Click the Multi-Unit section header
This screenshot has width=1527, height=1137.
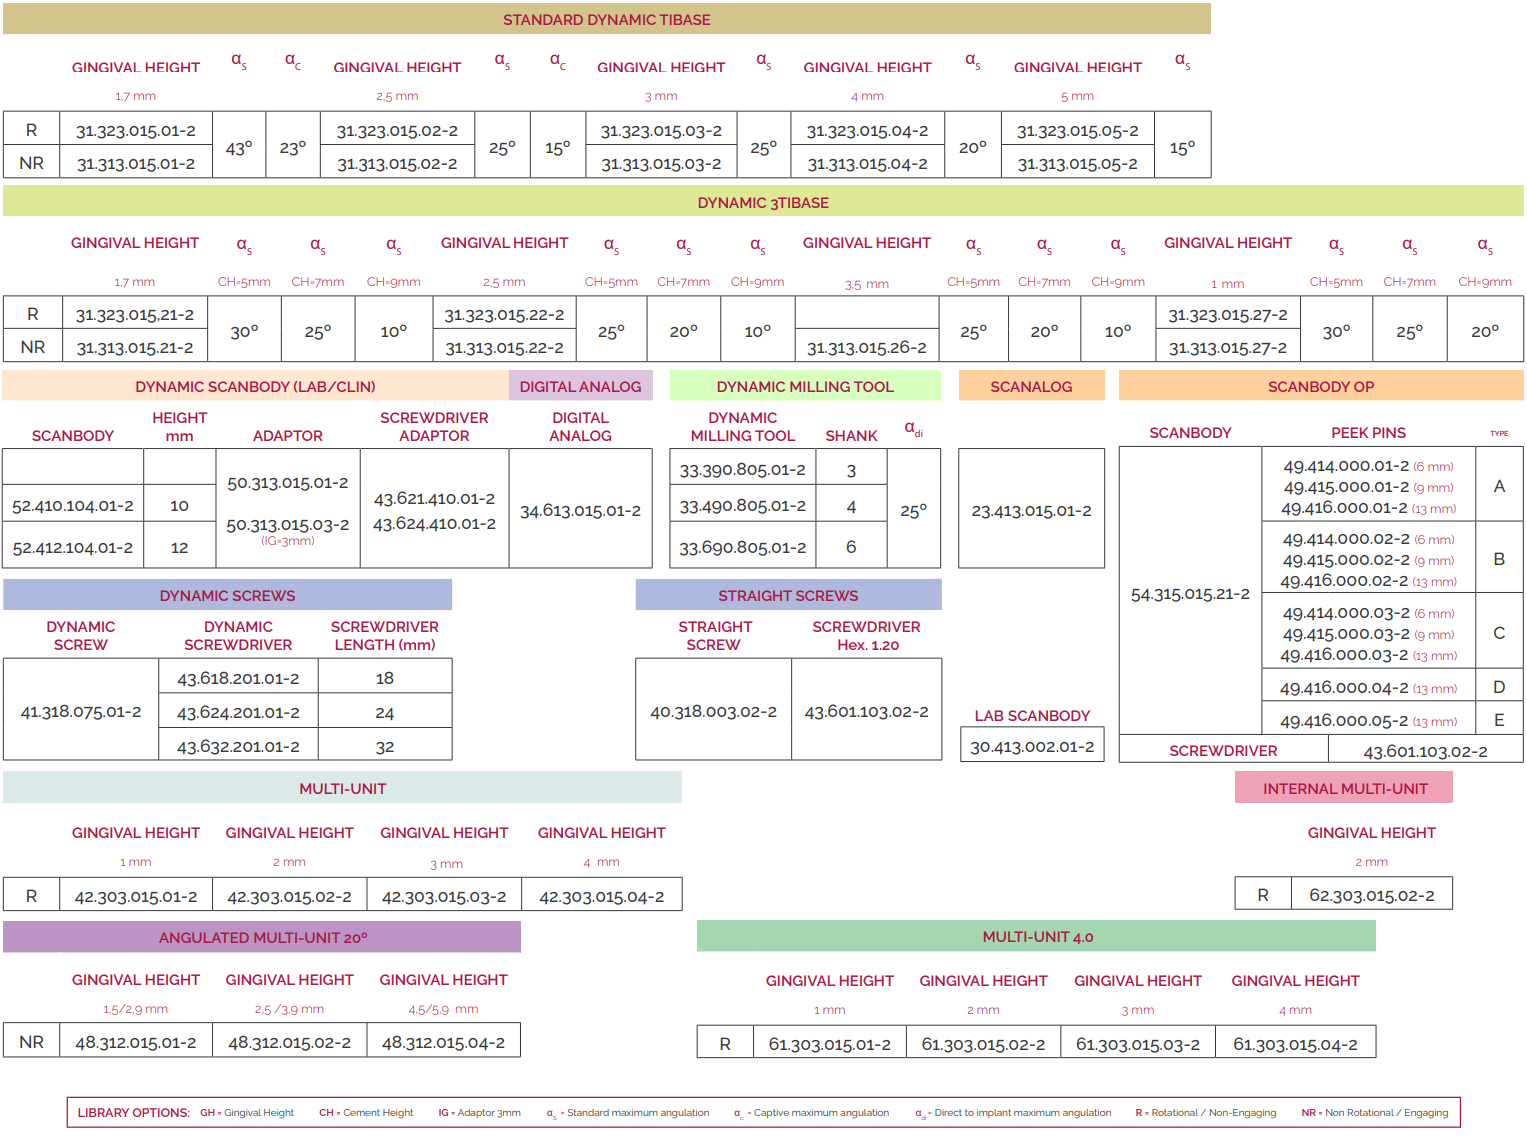[x=342, y=789]
